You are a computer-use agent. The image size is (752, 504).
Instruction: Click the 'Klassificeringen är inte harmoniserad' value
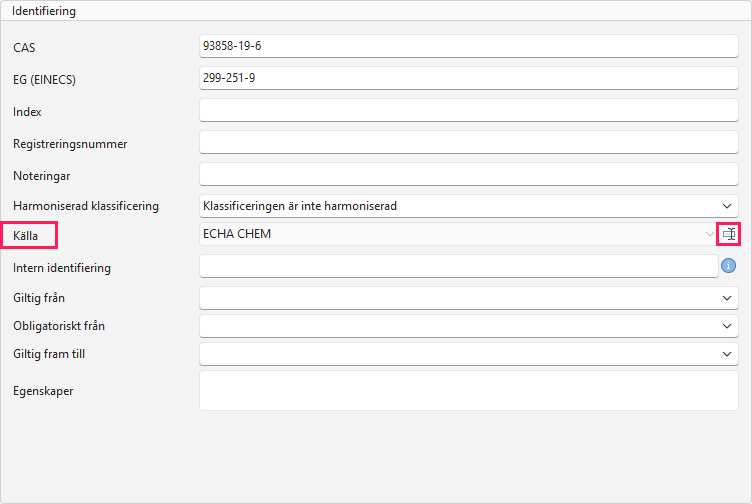pyautogui.click(x=300, y=206)
